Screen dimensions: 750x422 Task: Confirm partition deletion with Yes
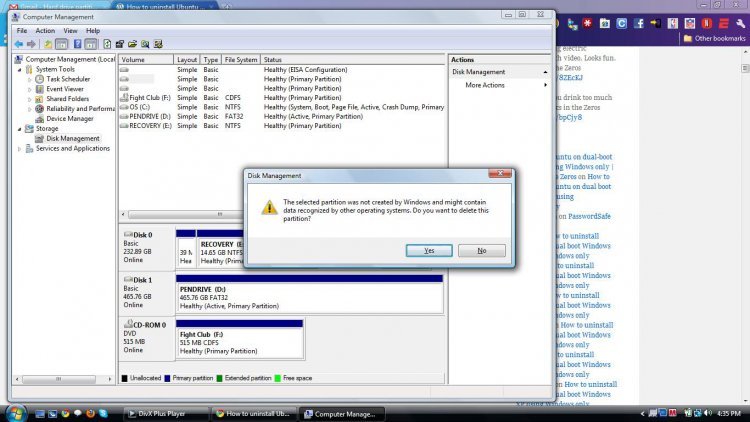coord(429,251)
